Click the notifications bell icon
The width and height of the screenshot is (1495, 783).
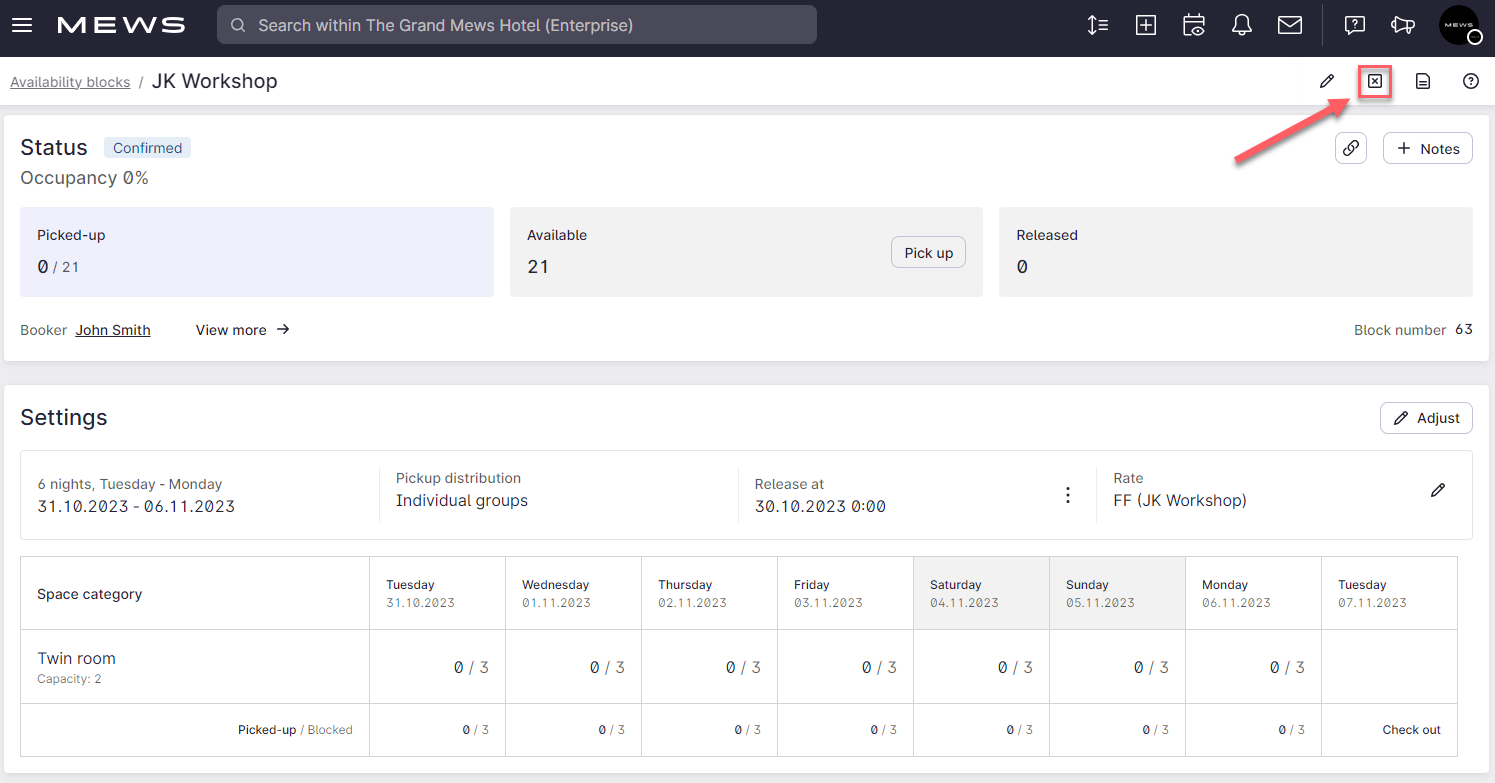(x=1241, y=25)
